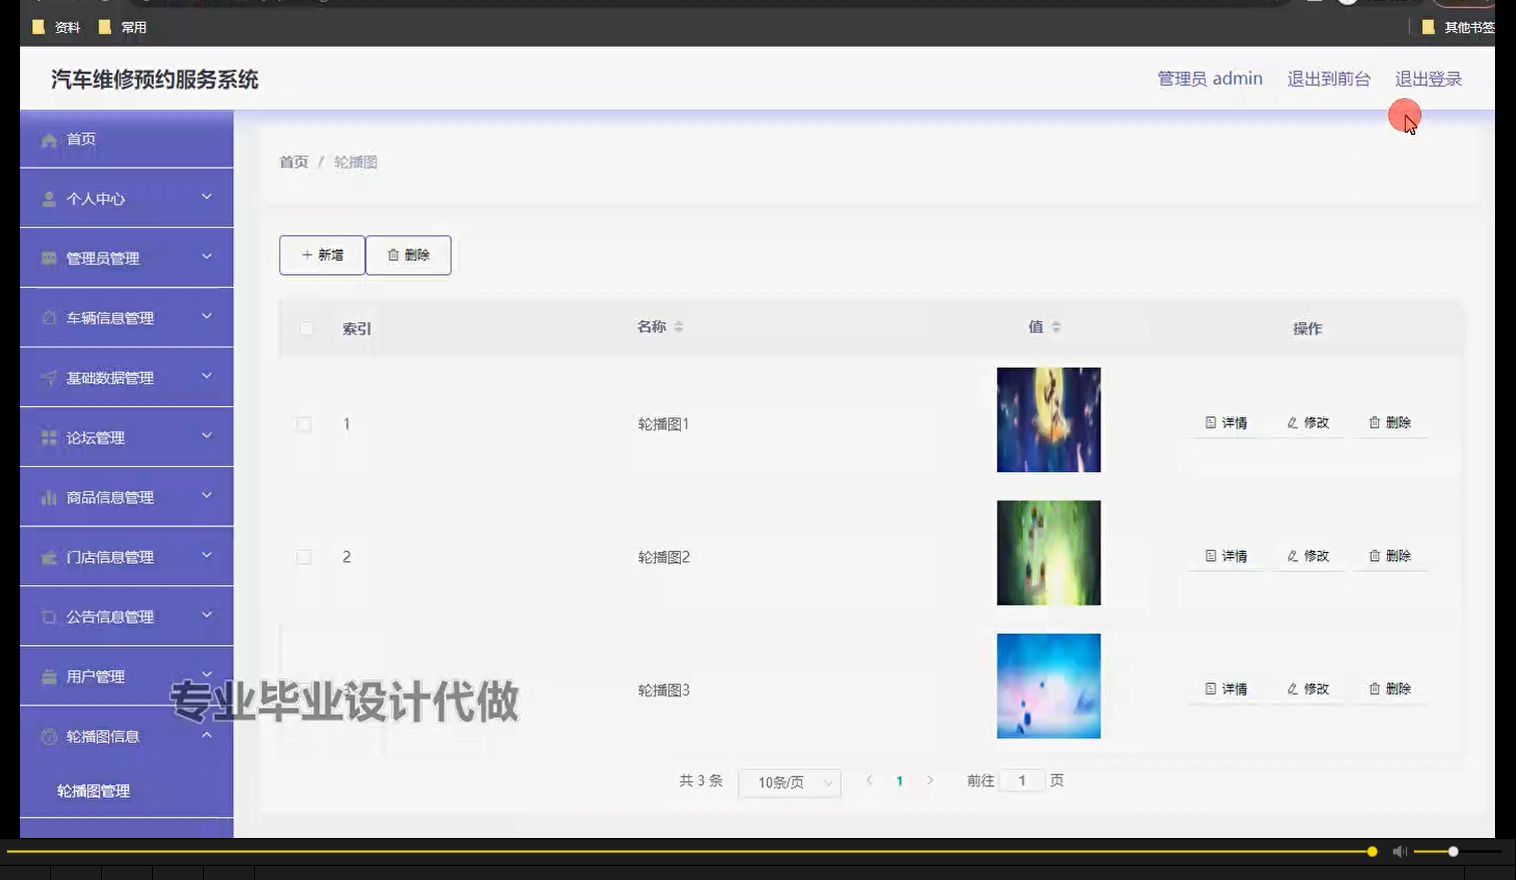Open the 其他书签 bookmarks folder
The image size is (1516, 880).
coord(1458,27)
